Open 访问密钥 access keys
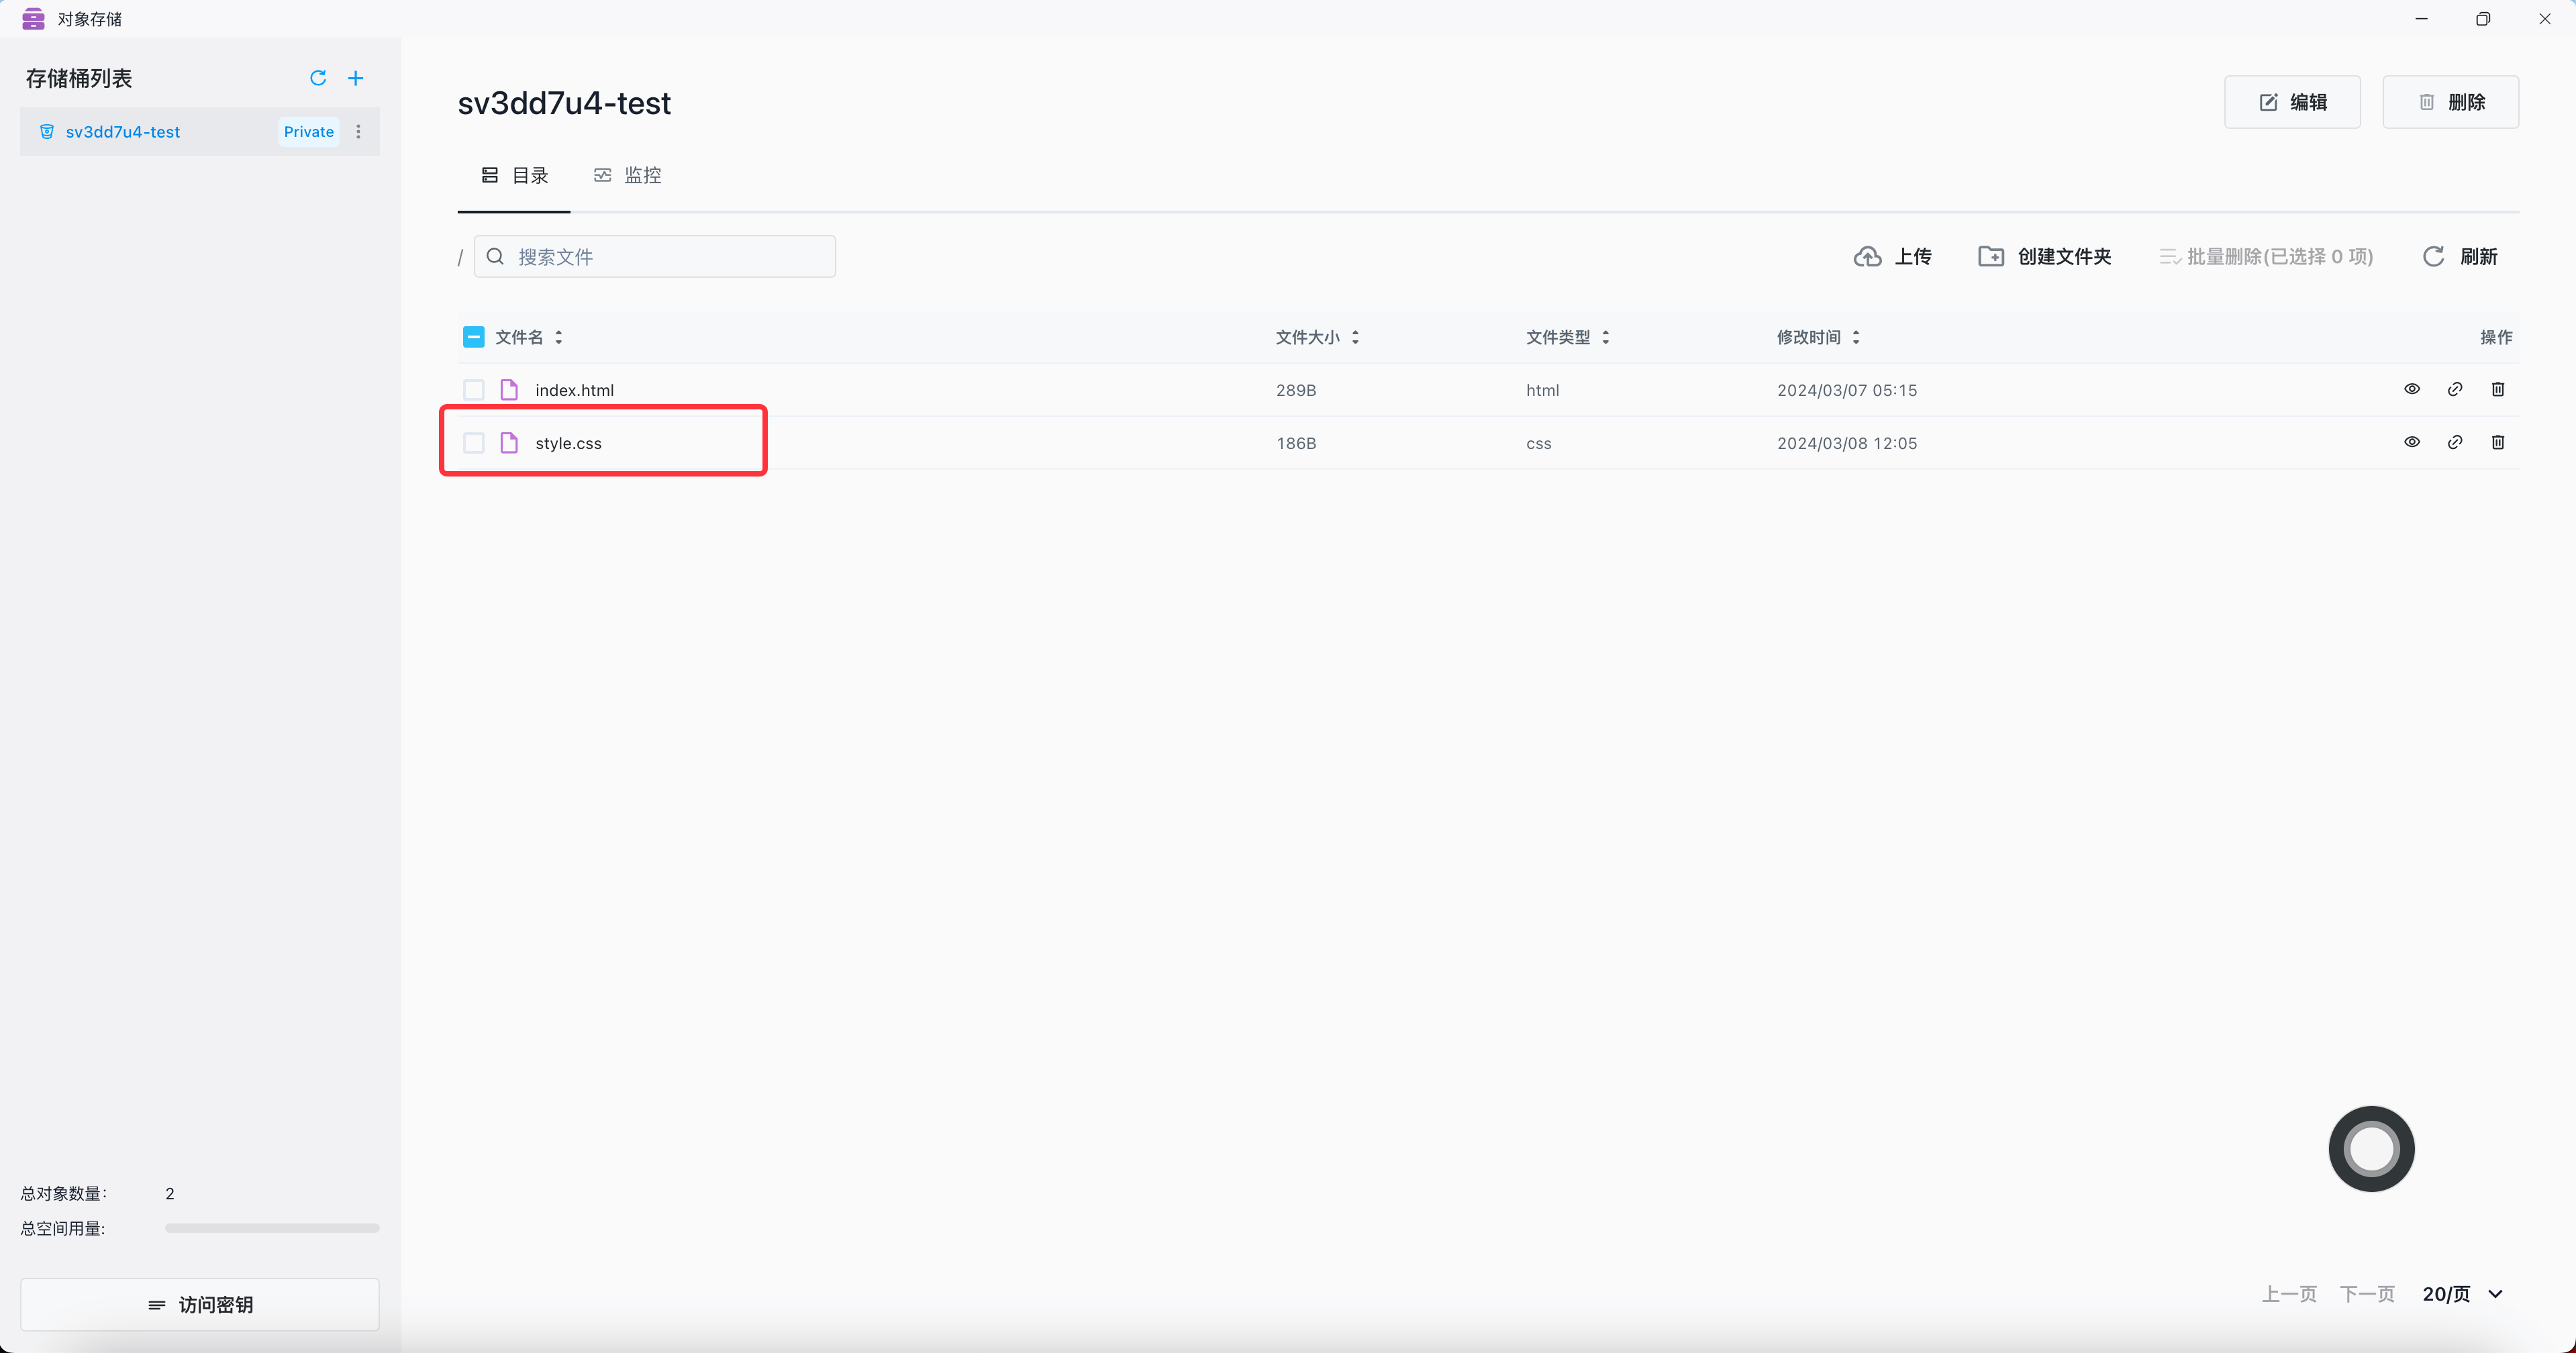The width and height of the screenshot is (2576, 1353). pyautogui.click(x=200, y=1304)
